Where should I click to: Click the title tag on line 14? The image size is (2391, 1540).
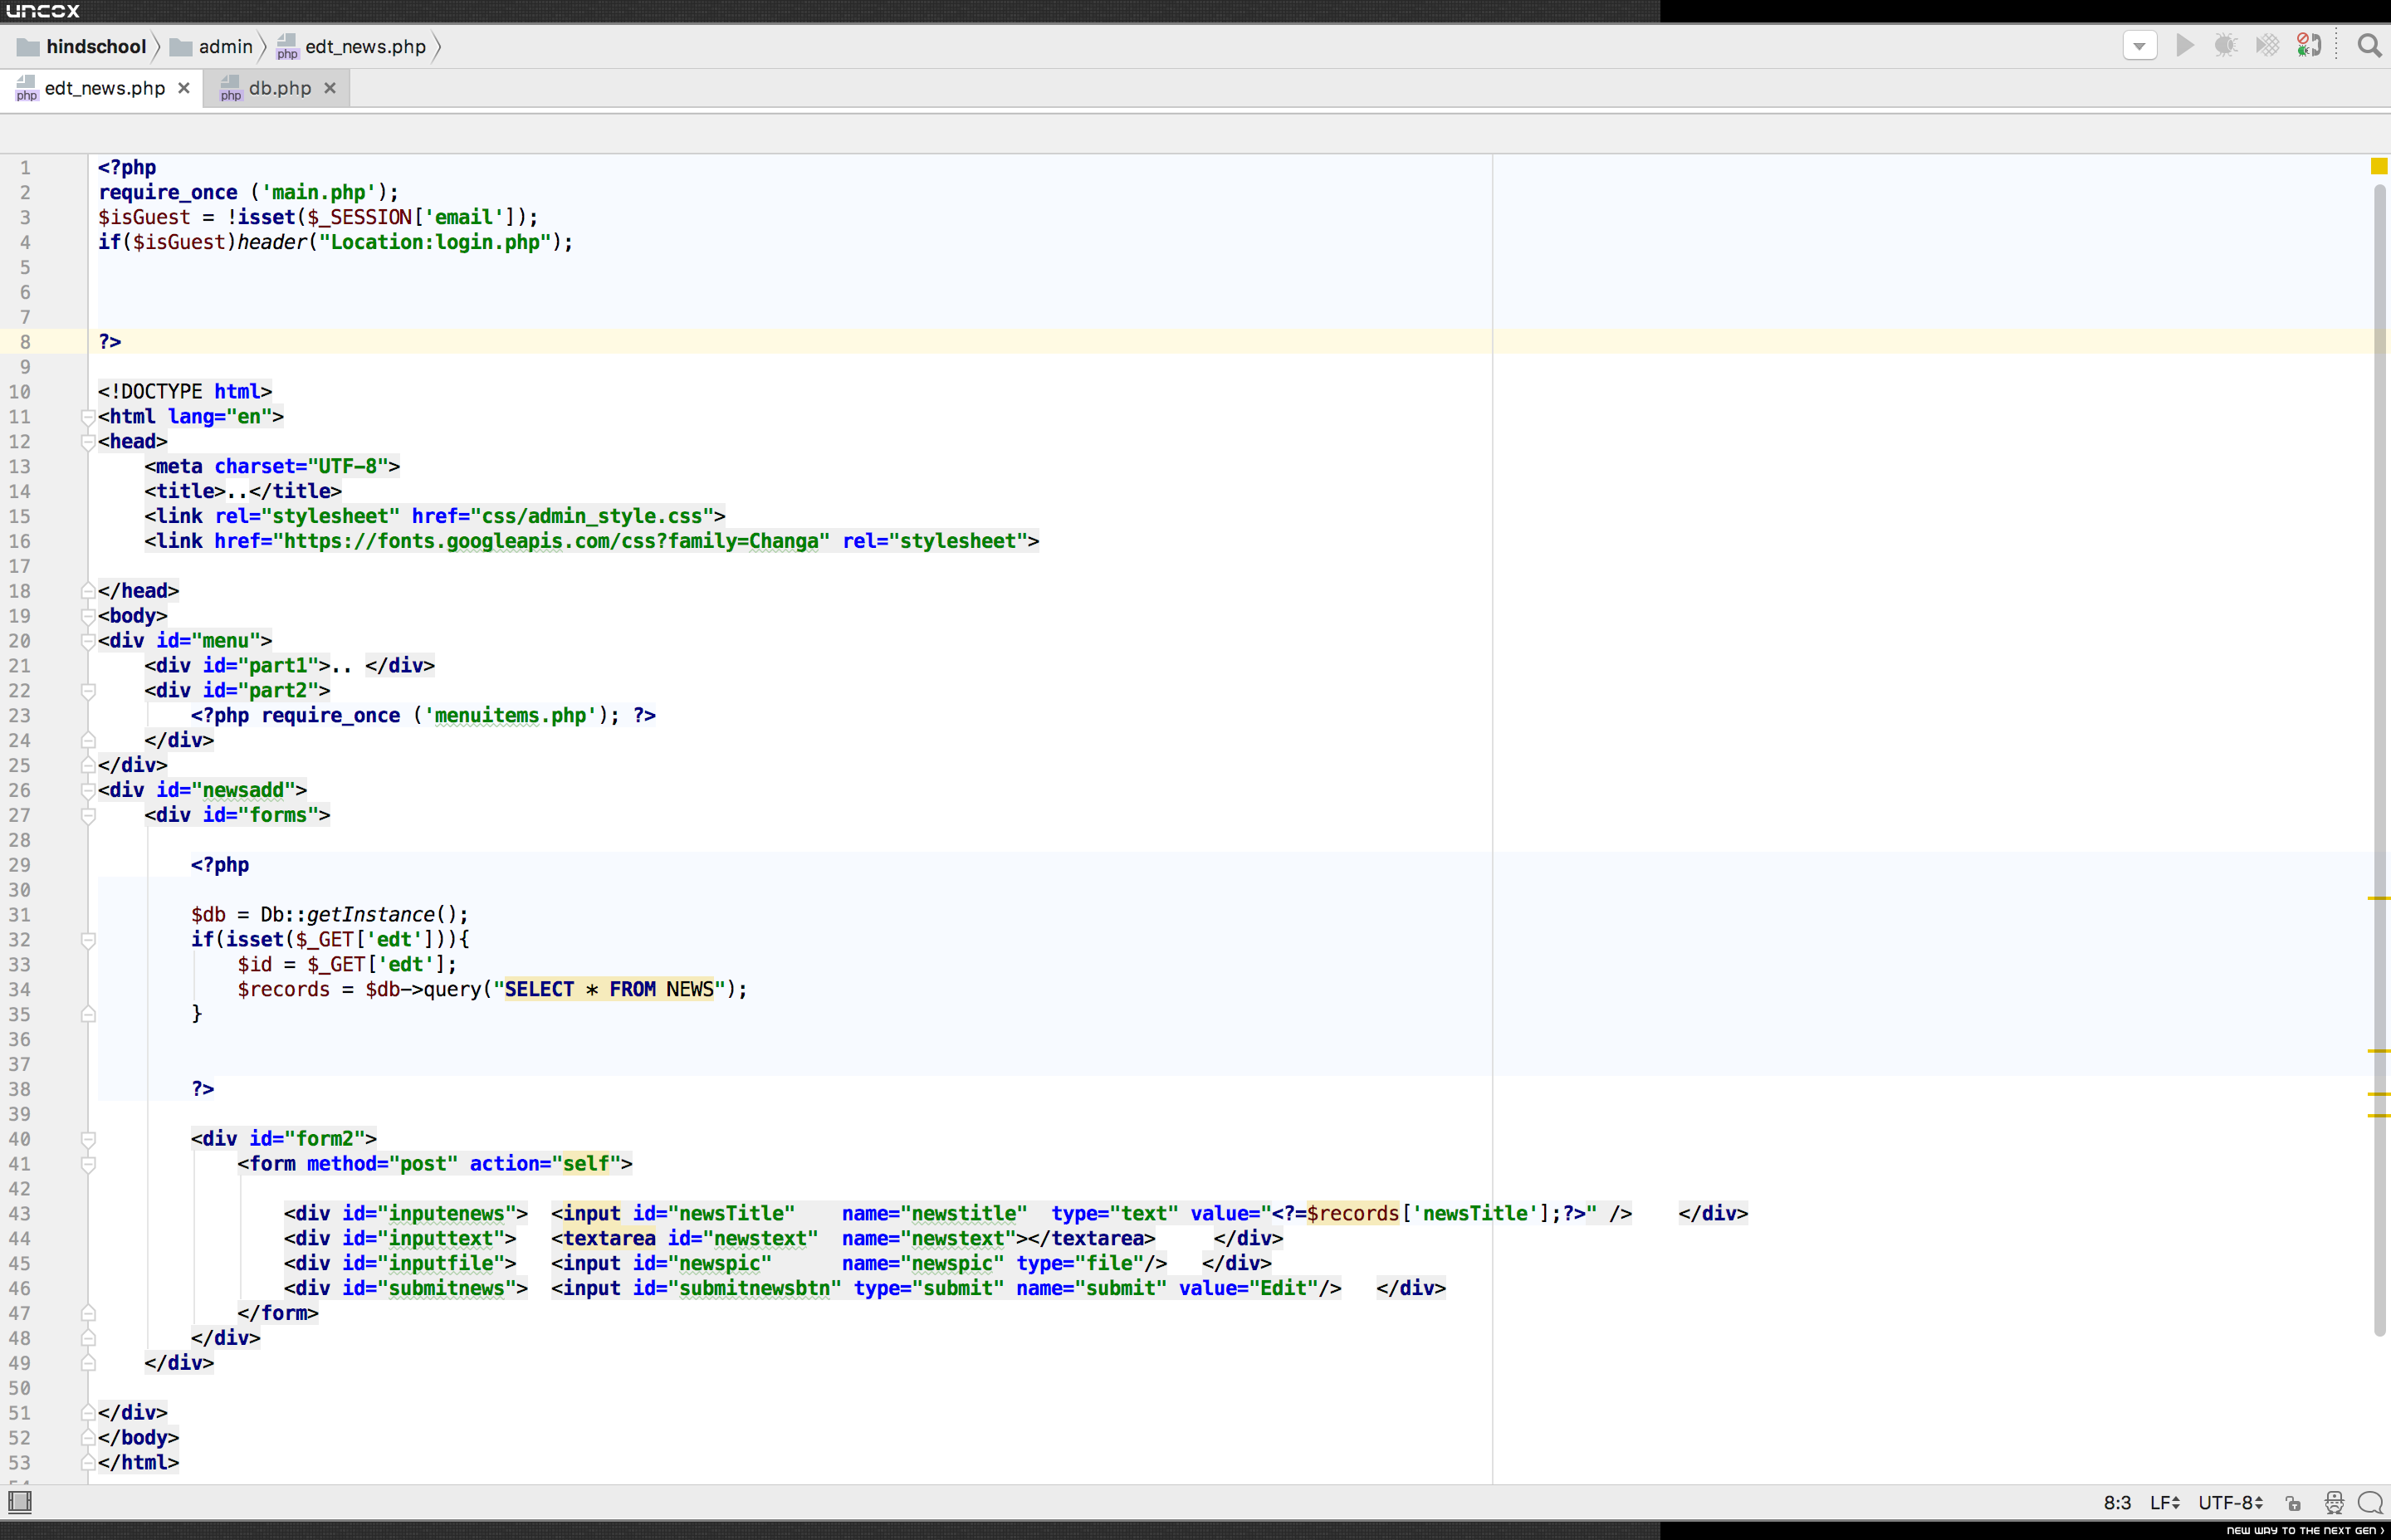(243, 491)
